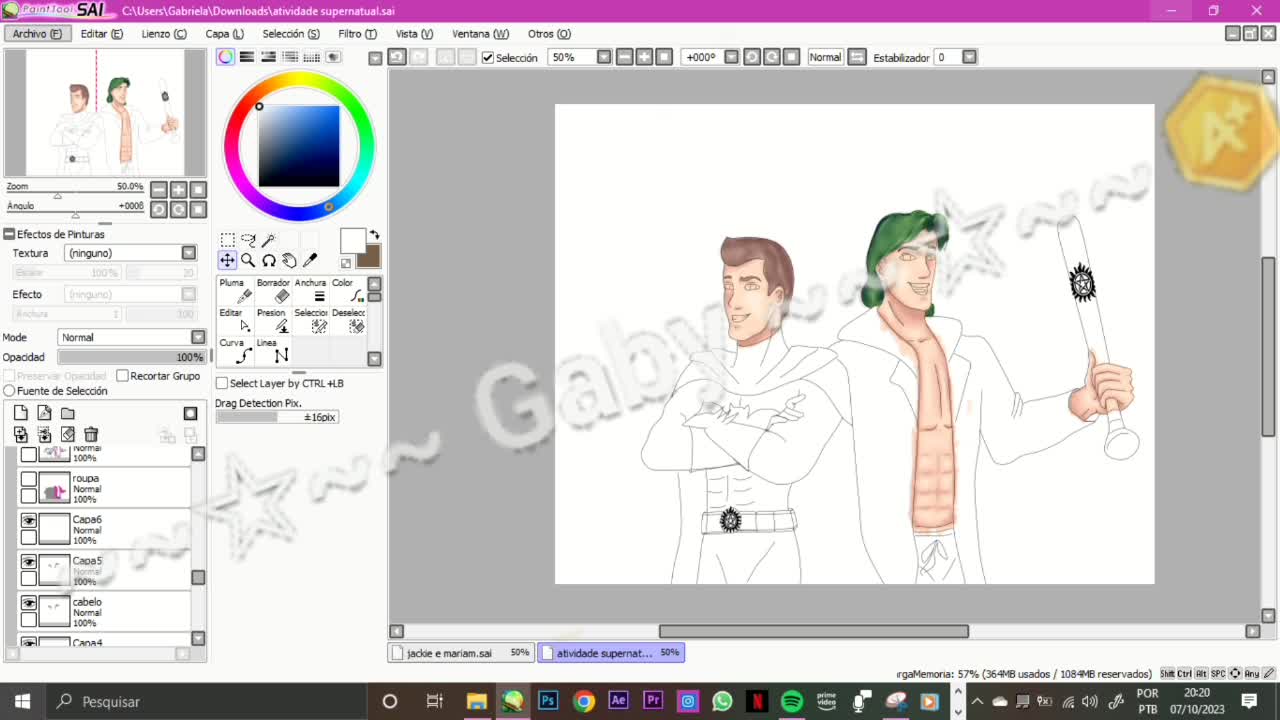
Task: Choose the Presion pressure tool
Action: pyautogui.click(x=274, y=321)
